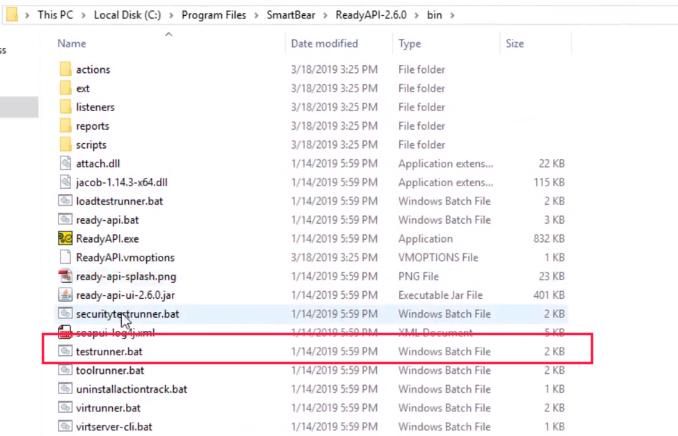Click the toolrunner.bat file icon
This screenshot has height=436, width=678.
pos(65,370)
